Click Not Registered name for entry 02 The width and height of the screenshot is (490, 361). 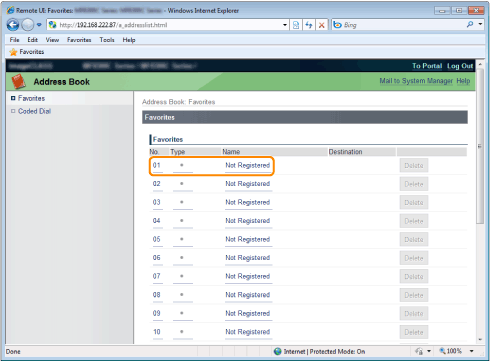248,184
